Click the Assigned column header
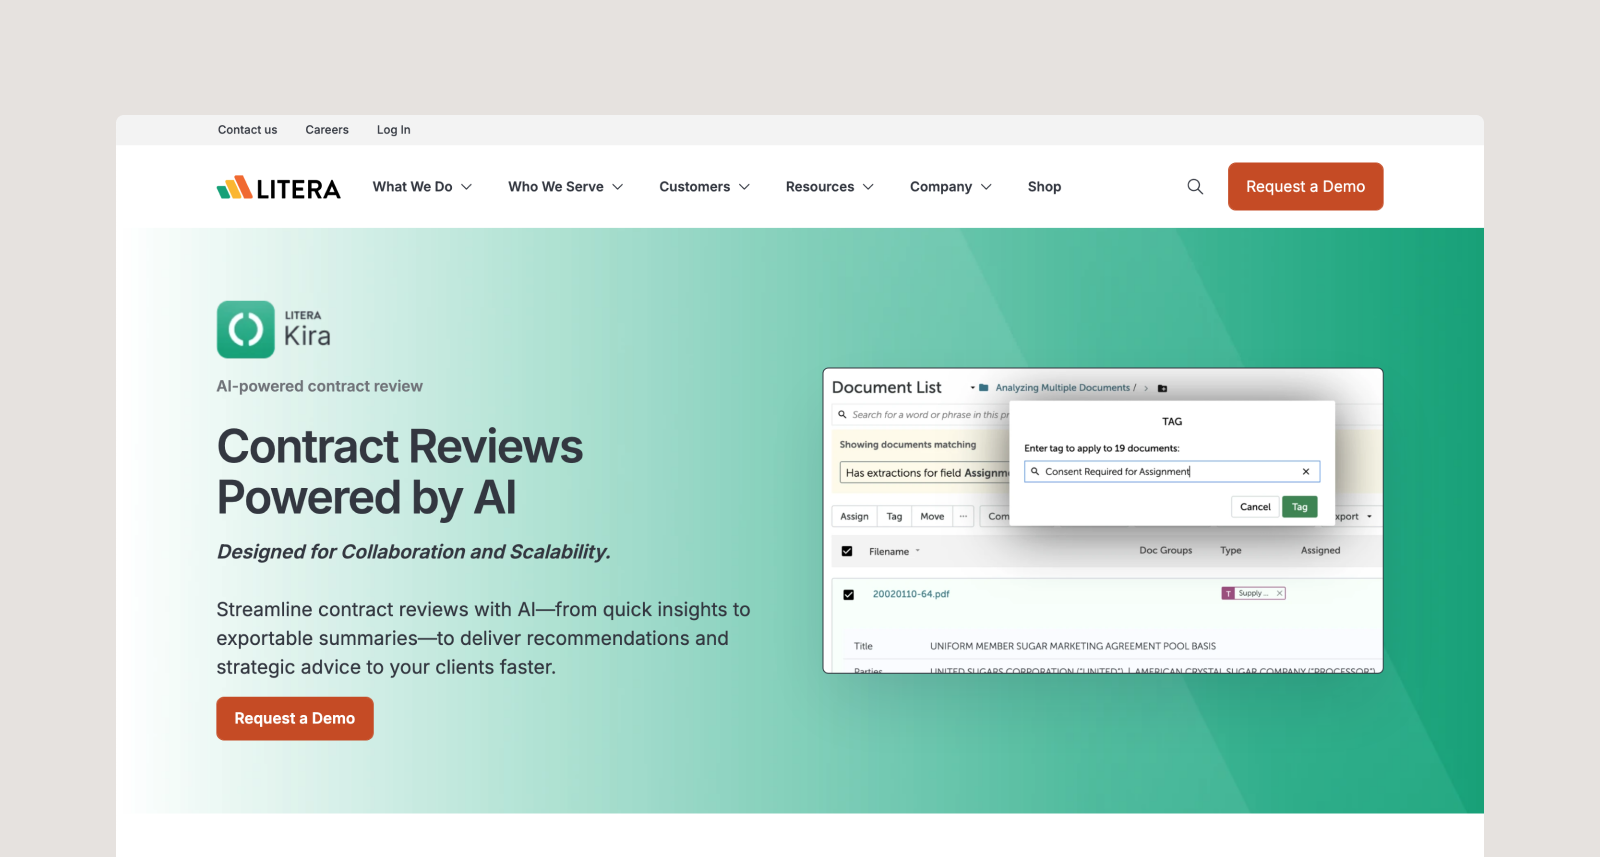Screen dimensions: 1600x857 coord(1320,551)
